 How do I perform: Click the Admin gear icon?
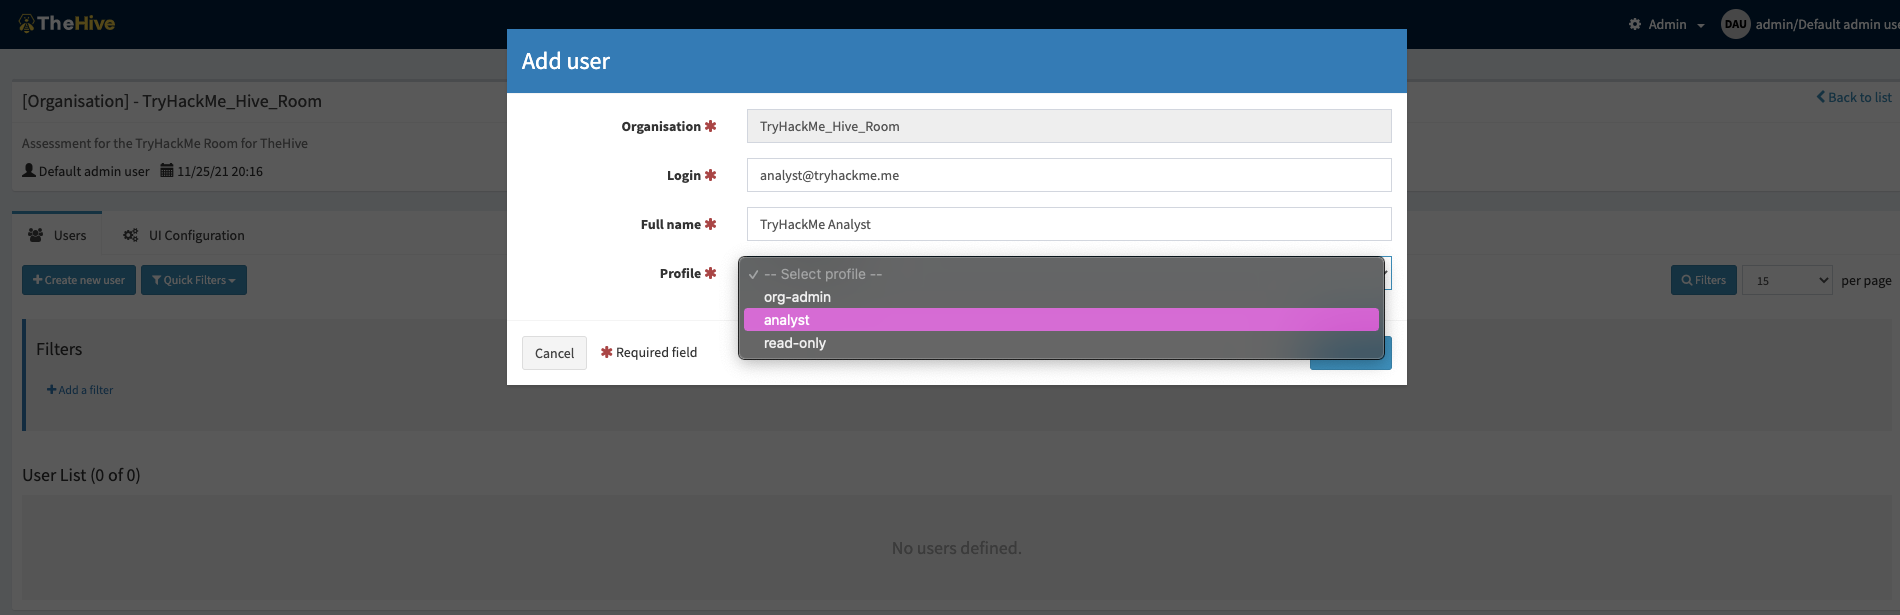(1635, 24)
